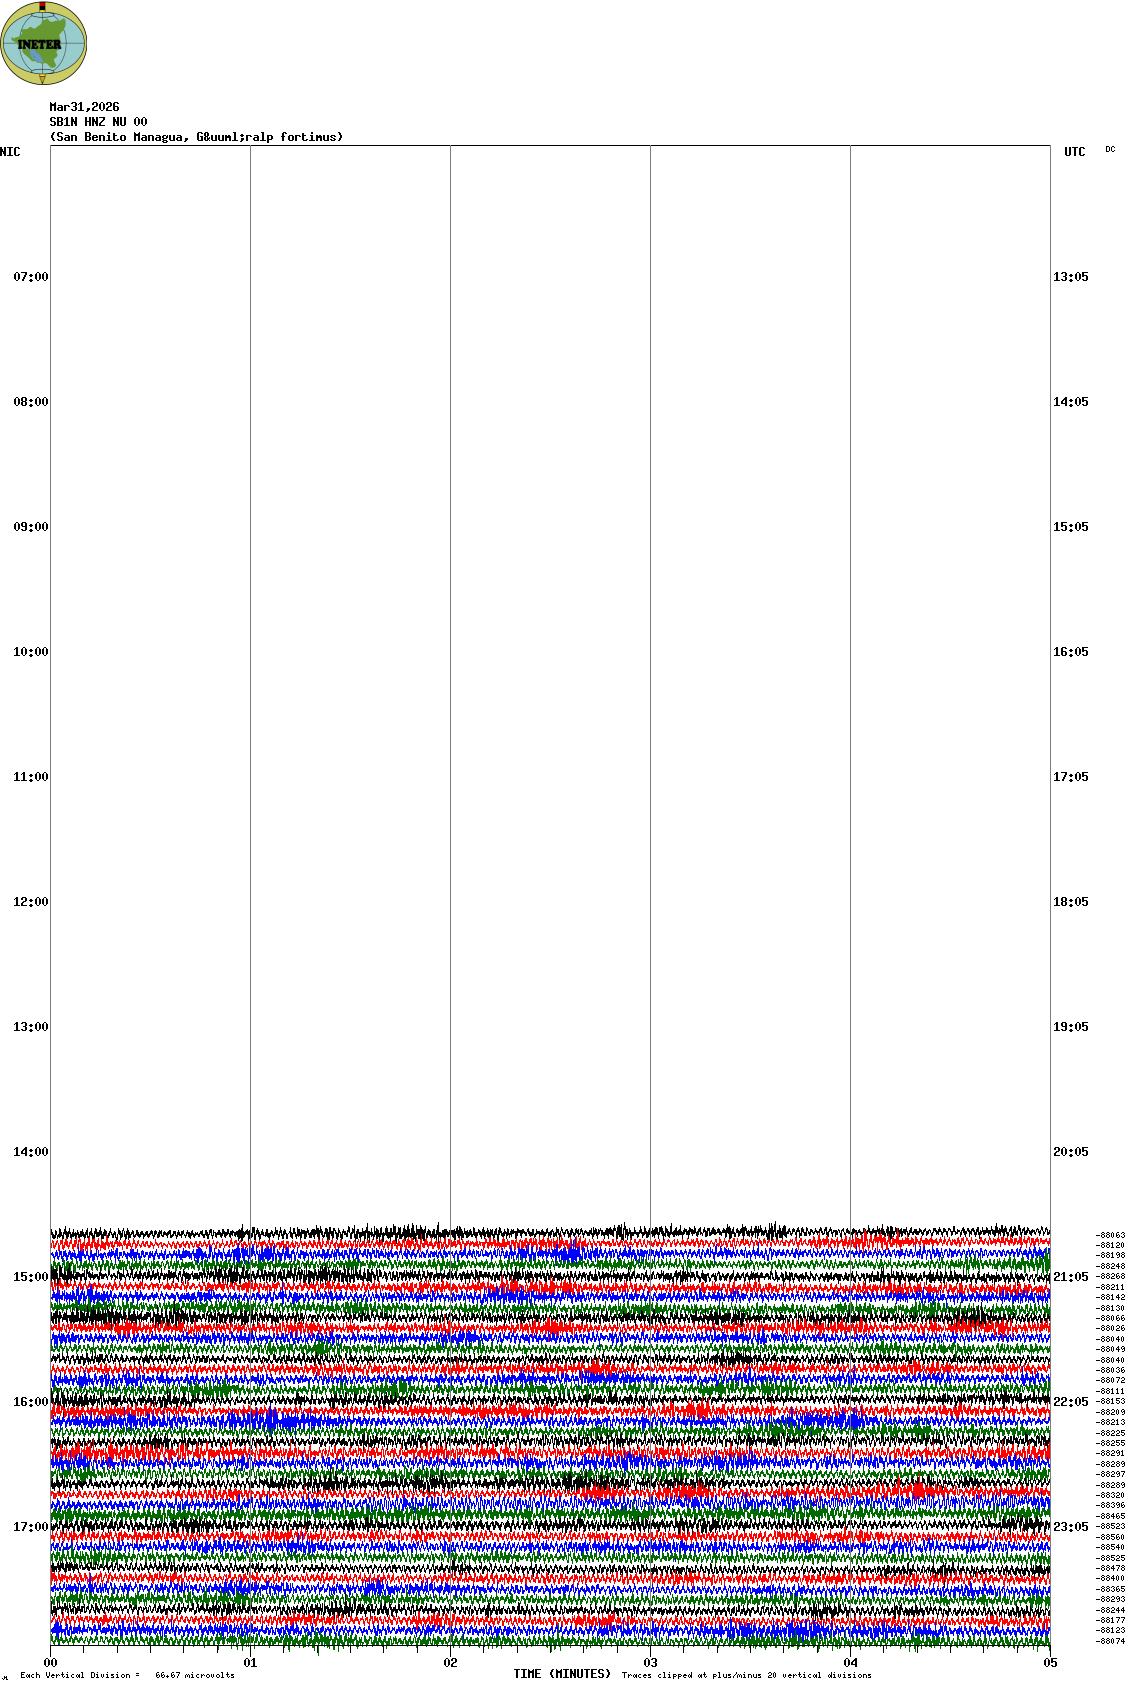1130x1689 pixels.
Task: Click the 22:05 UTC row label
Action: coord(1070,1402)
